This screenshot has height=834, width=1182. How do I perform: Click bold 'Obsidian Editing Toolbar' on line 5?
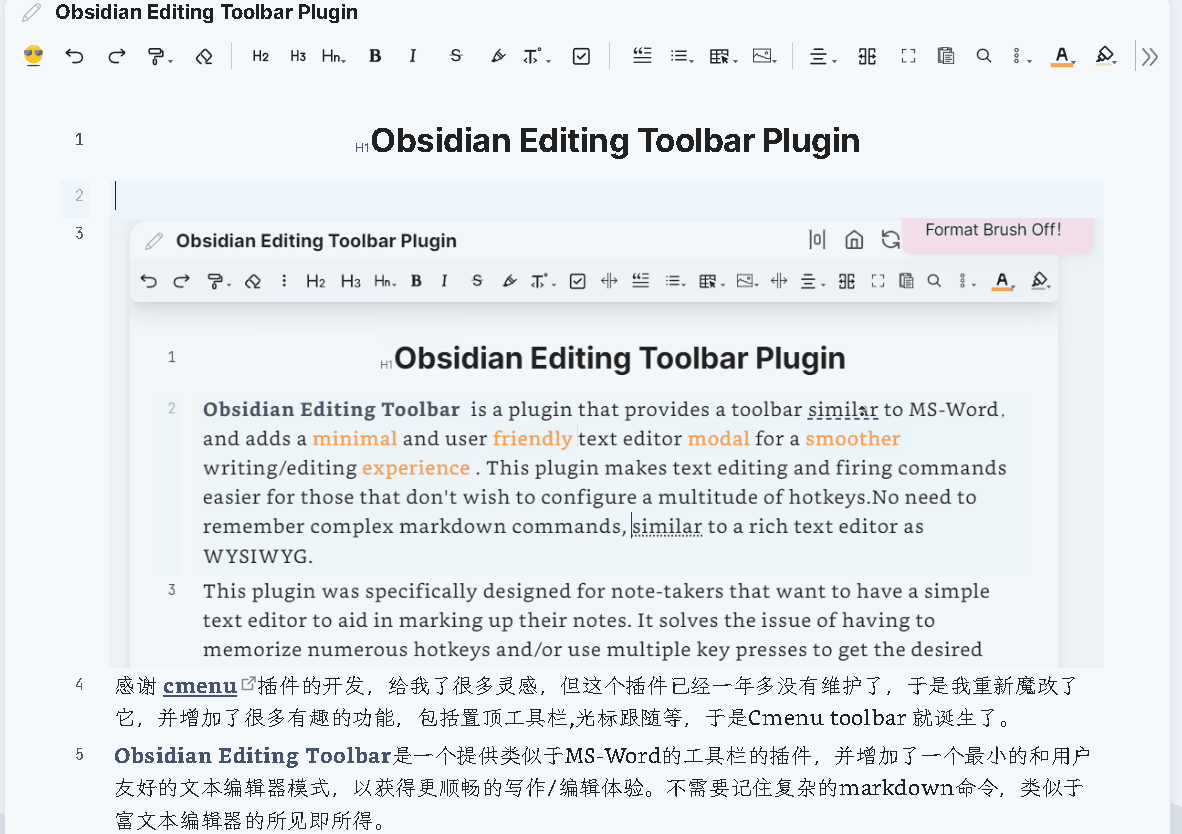253,756
